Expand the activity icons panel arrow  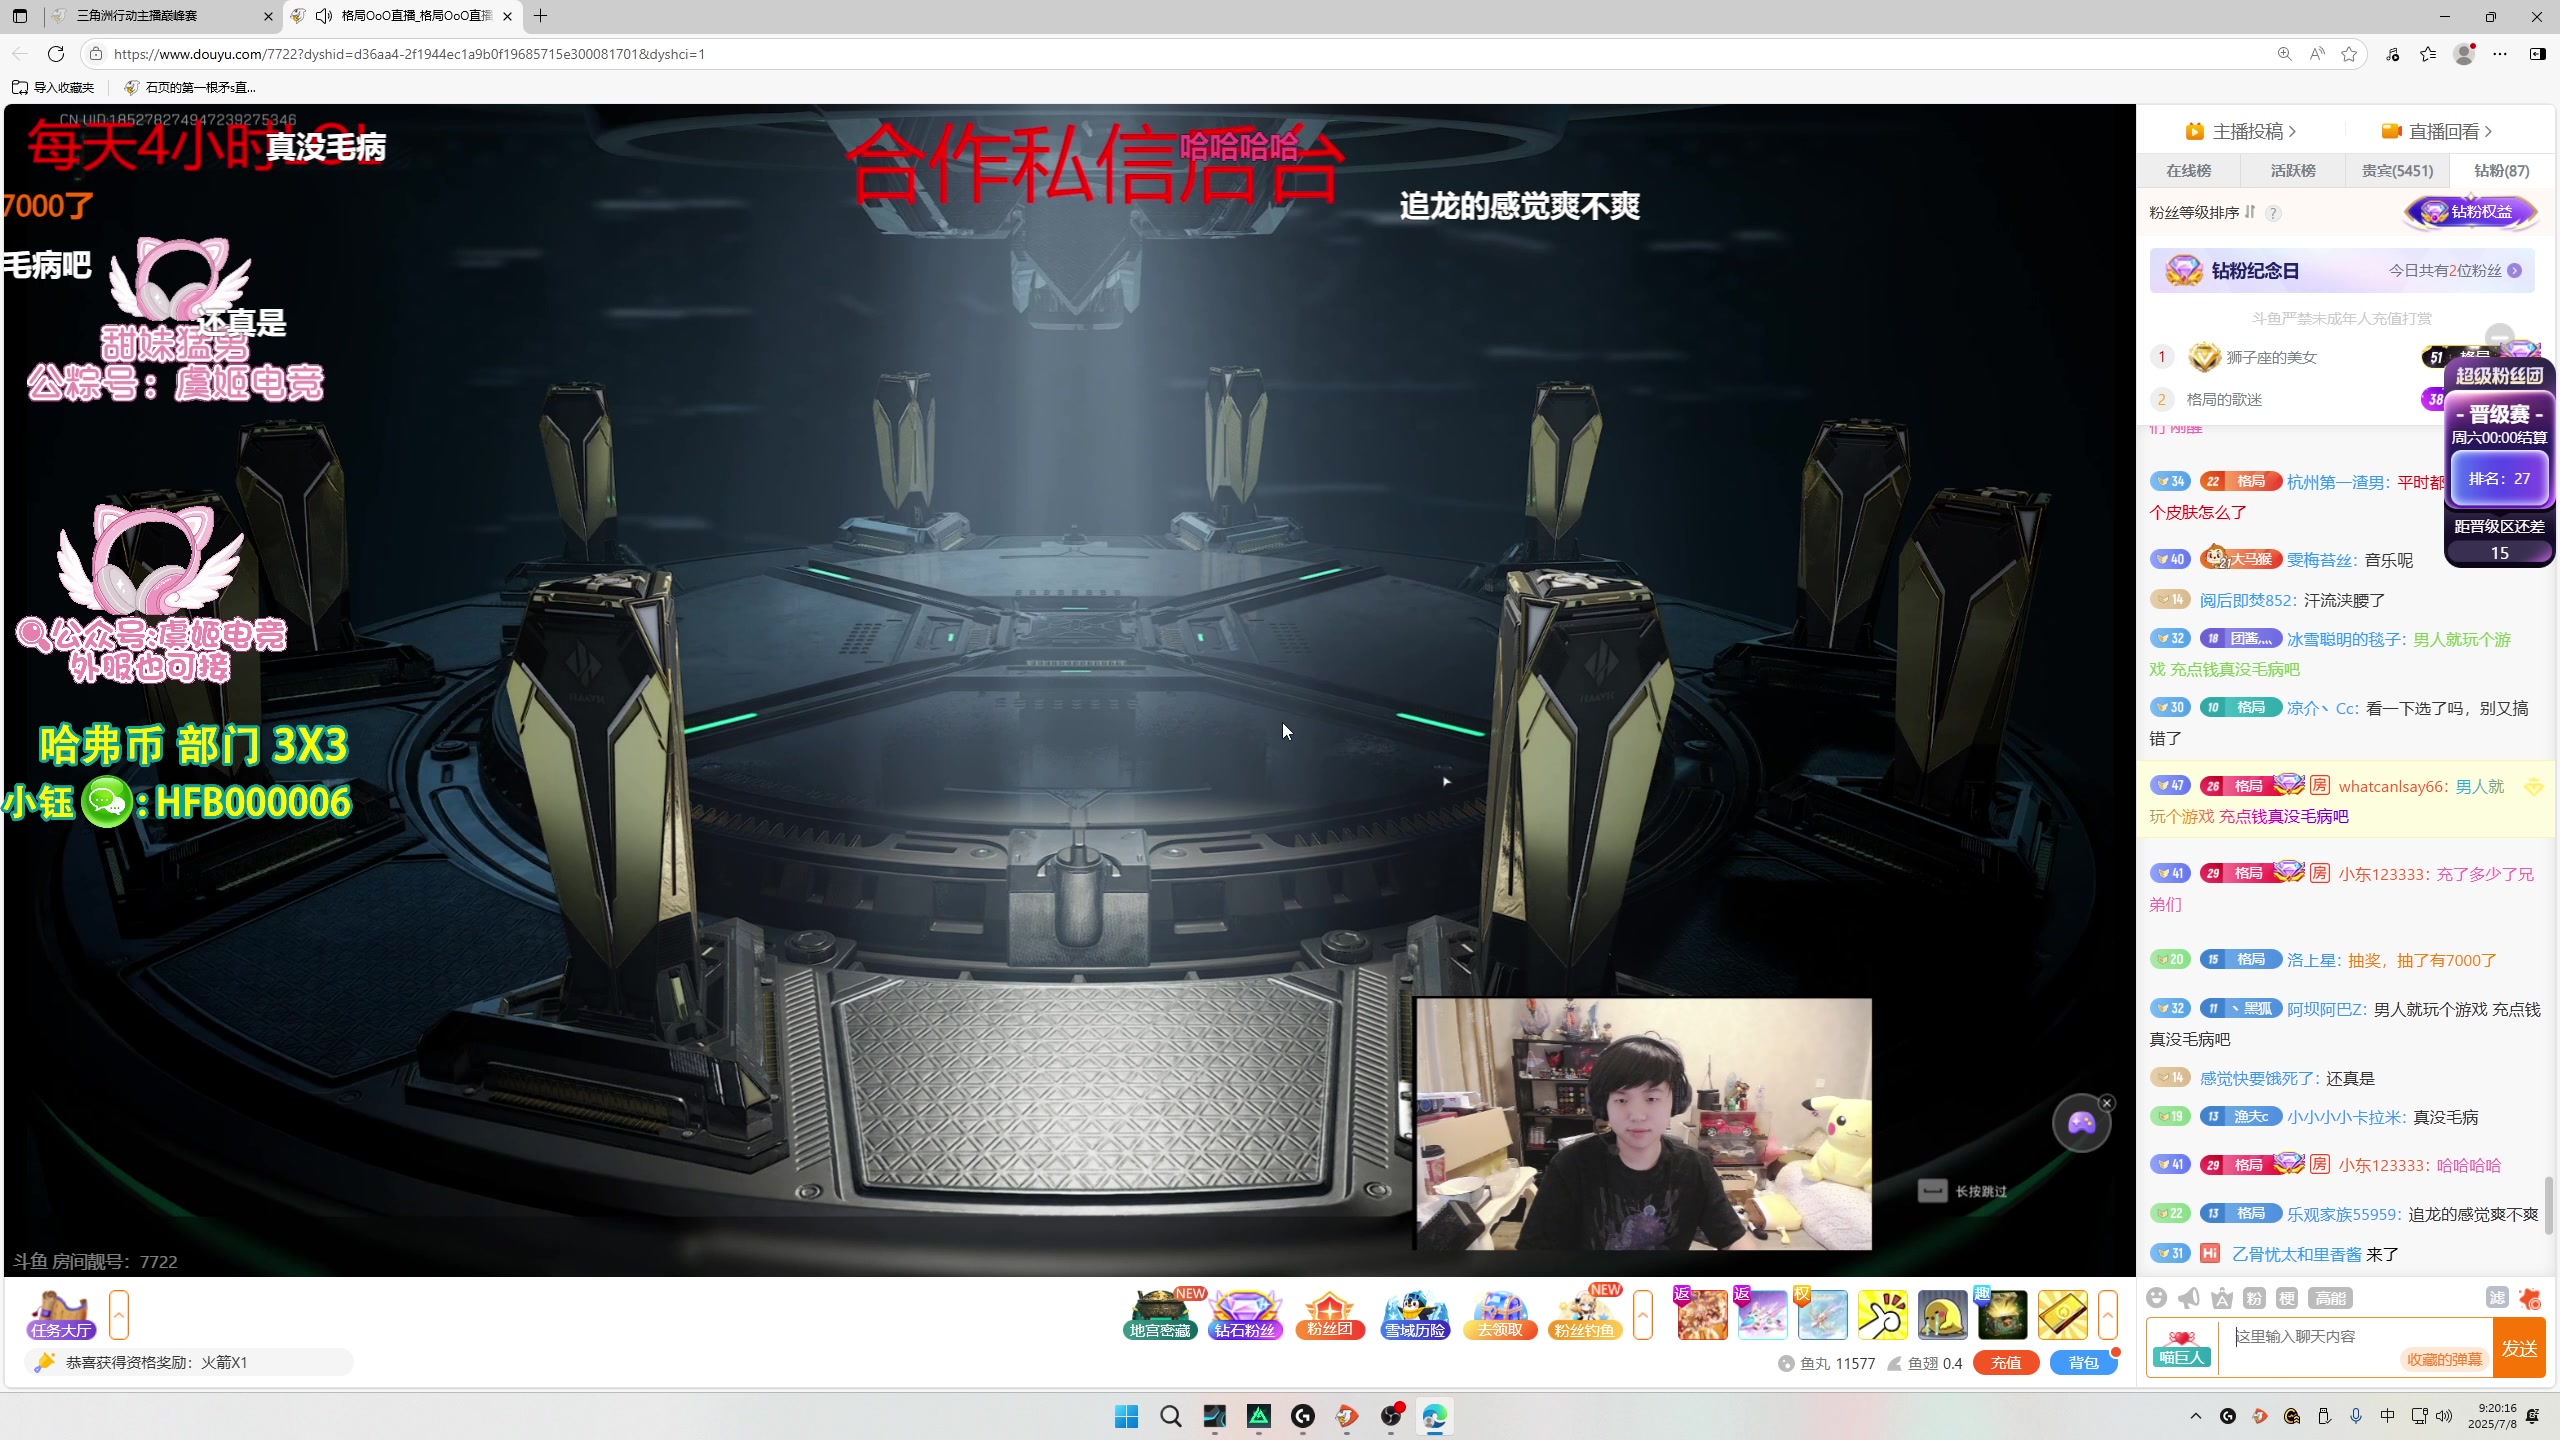click(1643, 1314)
